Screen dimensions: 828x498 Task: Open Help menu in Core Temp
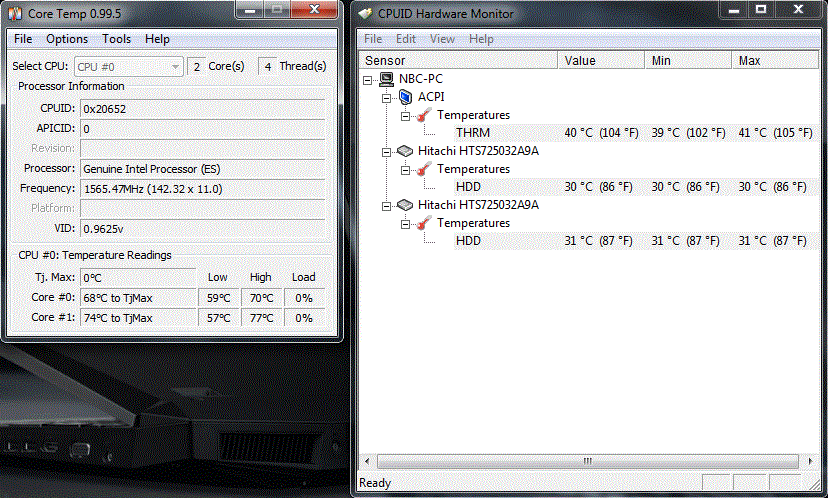157,39
